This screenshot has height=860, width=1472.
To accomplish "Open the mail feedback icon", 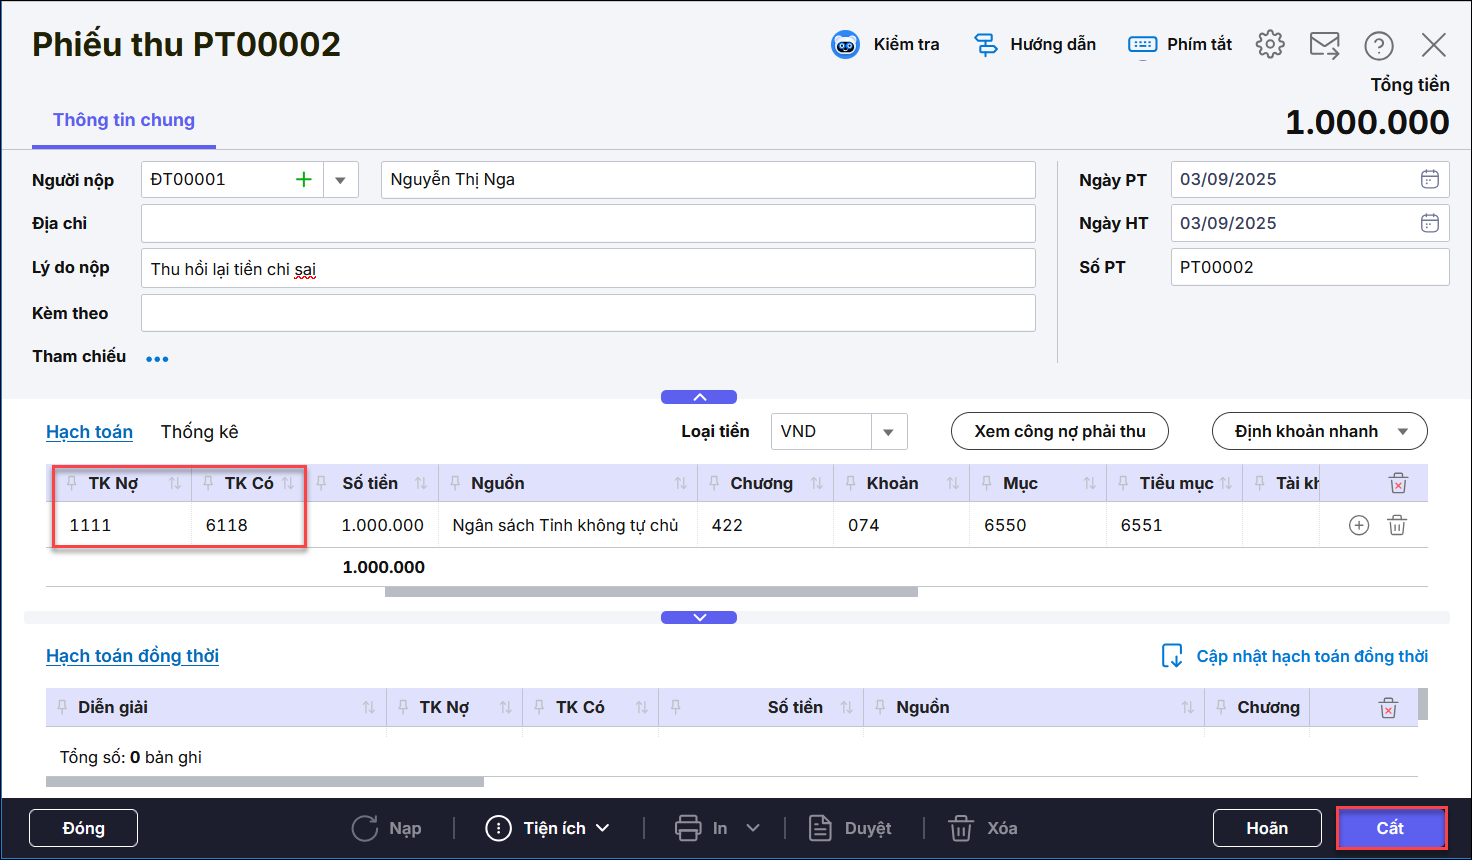I will coord(1325,45).
